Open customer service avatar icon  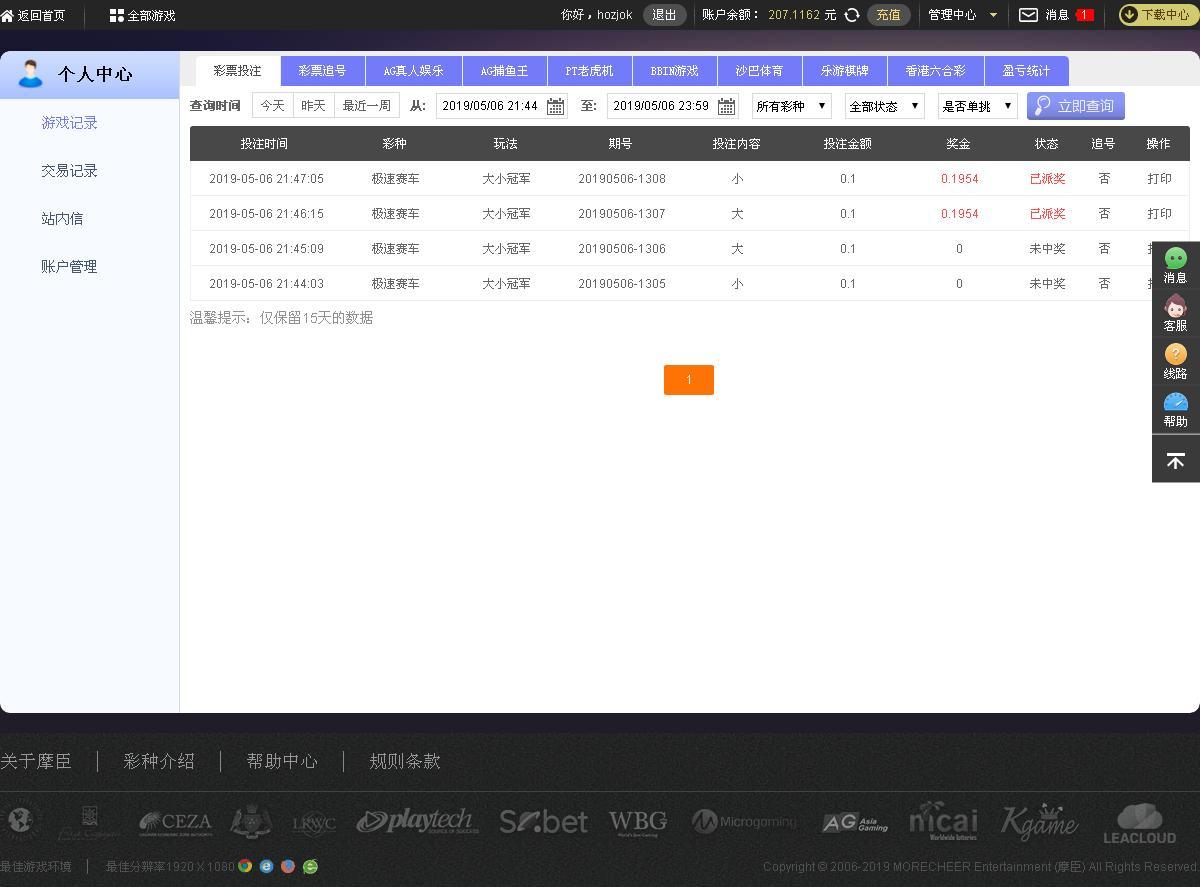[1175, 307]
